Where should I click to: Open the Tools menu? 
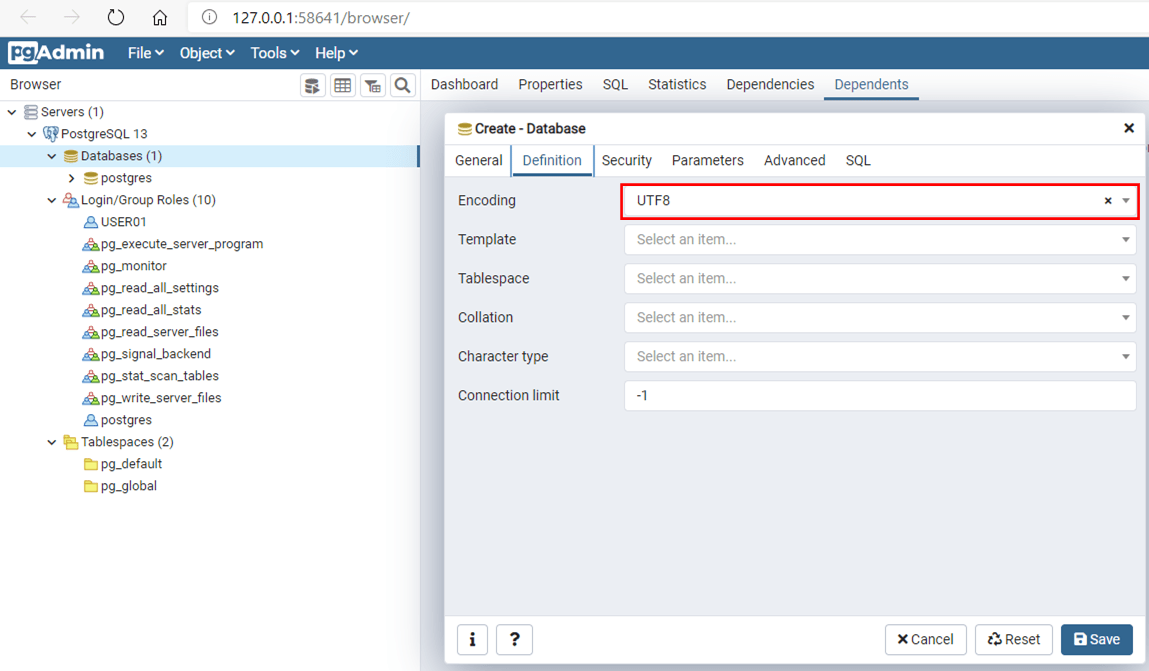coord(275,53)
